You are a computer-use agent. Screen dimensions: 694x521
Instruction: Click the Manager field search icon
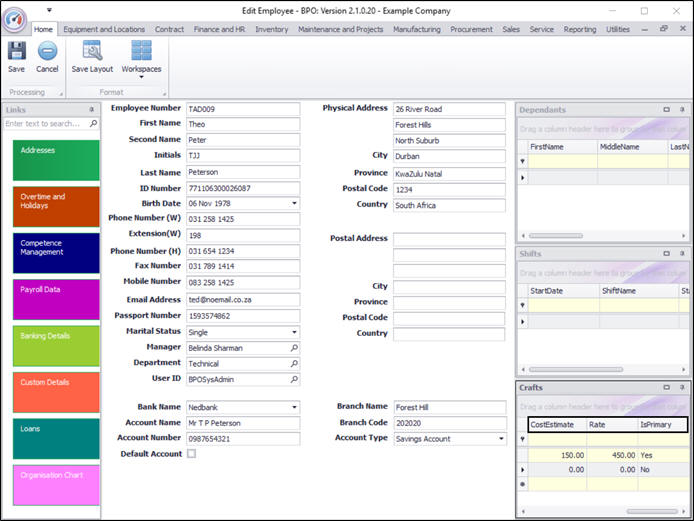294,348
